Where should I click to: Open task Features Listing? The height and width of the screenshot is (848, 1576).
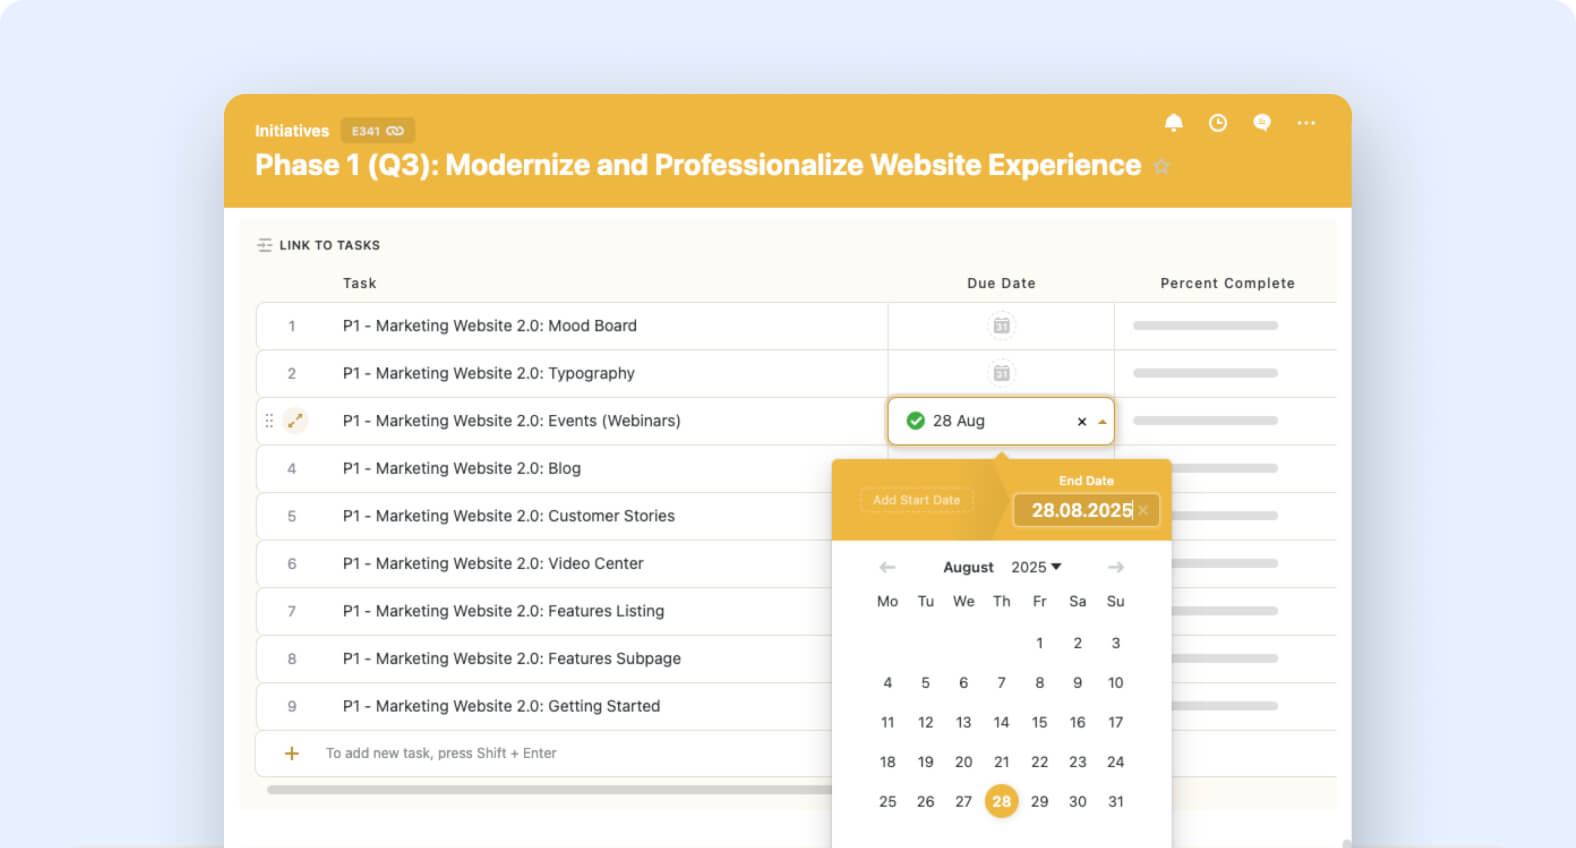(503, 611)
